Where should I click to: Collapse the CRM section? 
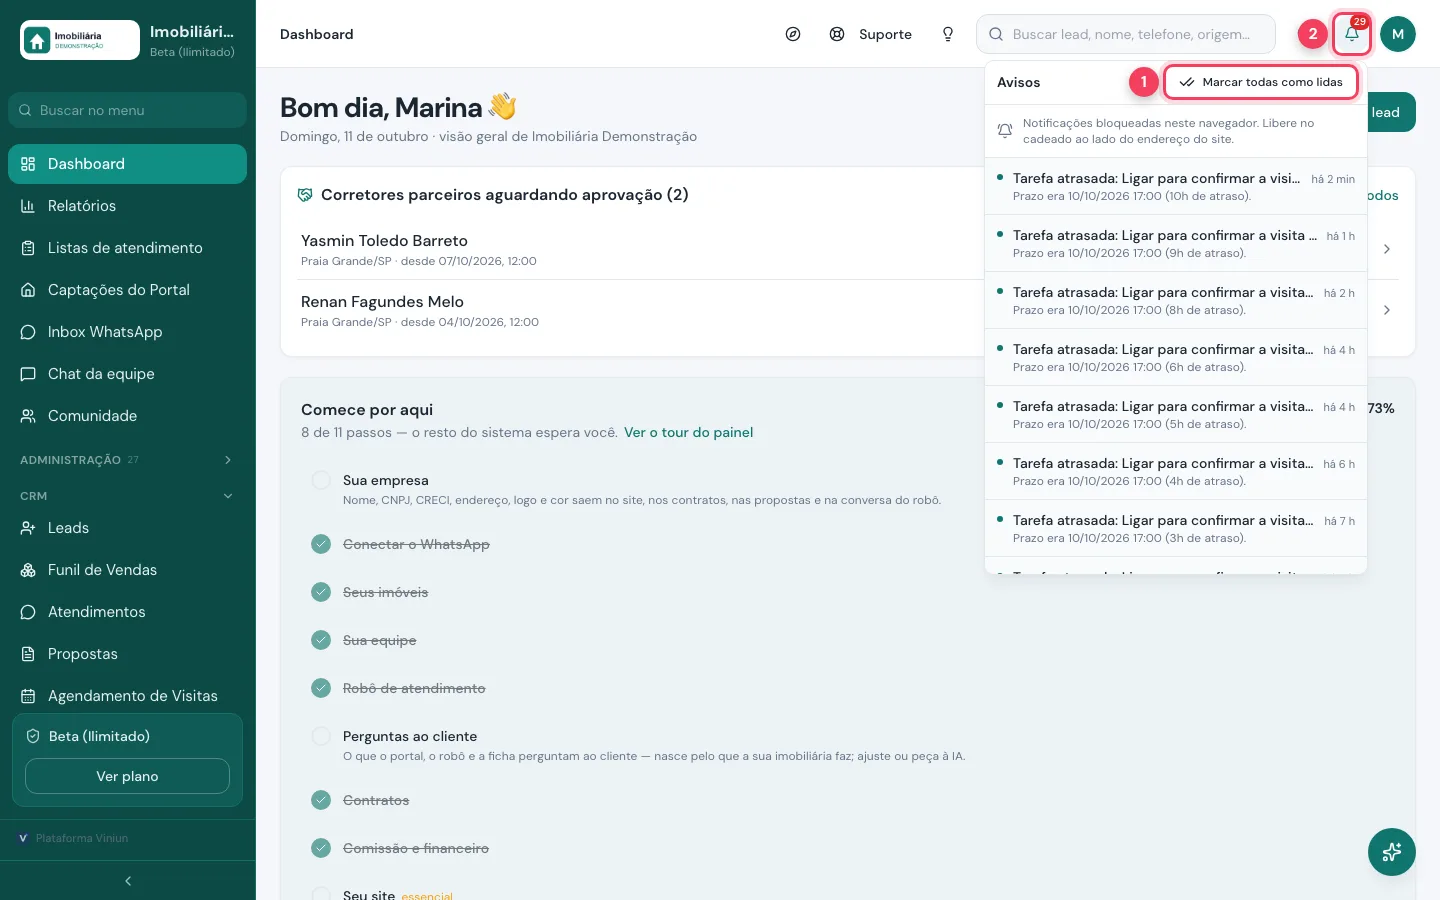pyautogui.click(x=127, y=496)
